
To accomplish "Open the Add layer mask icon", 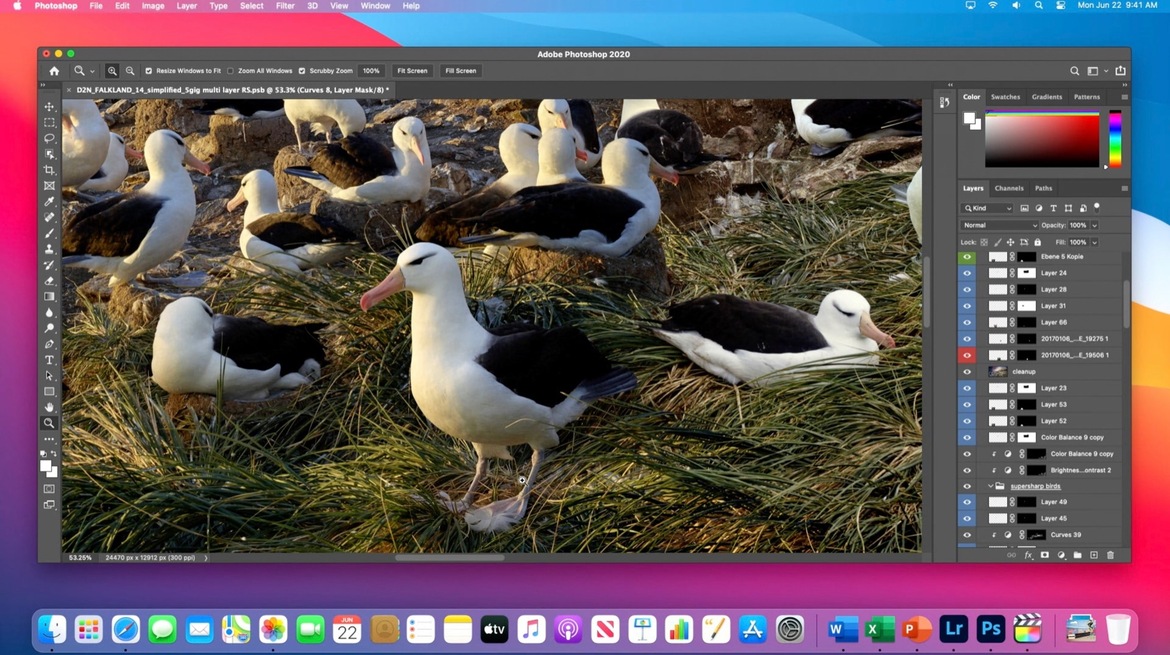I will (1045, 555).
